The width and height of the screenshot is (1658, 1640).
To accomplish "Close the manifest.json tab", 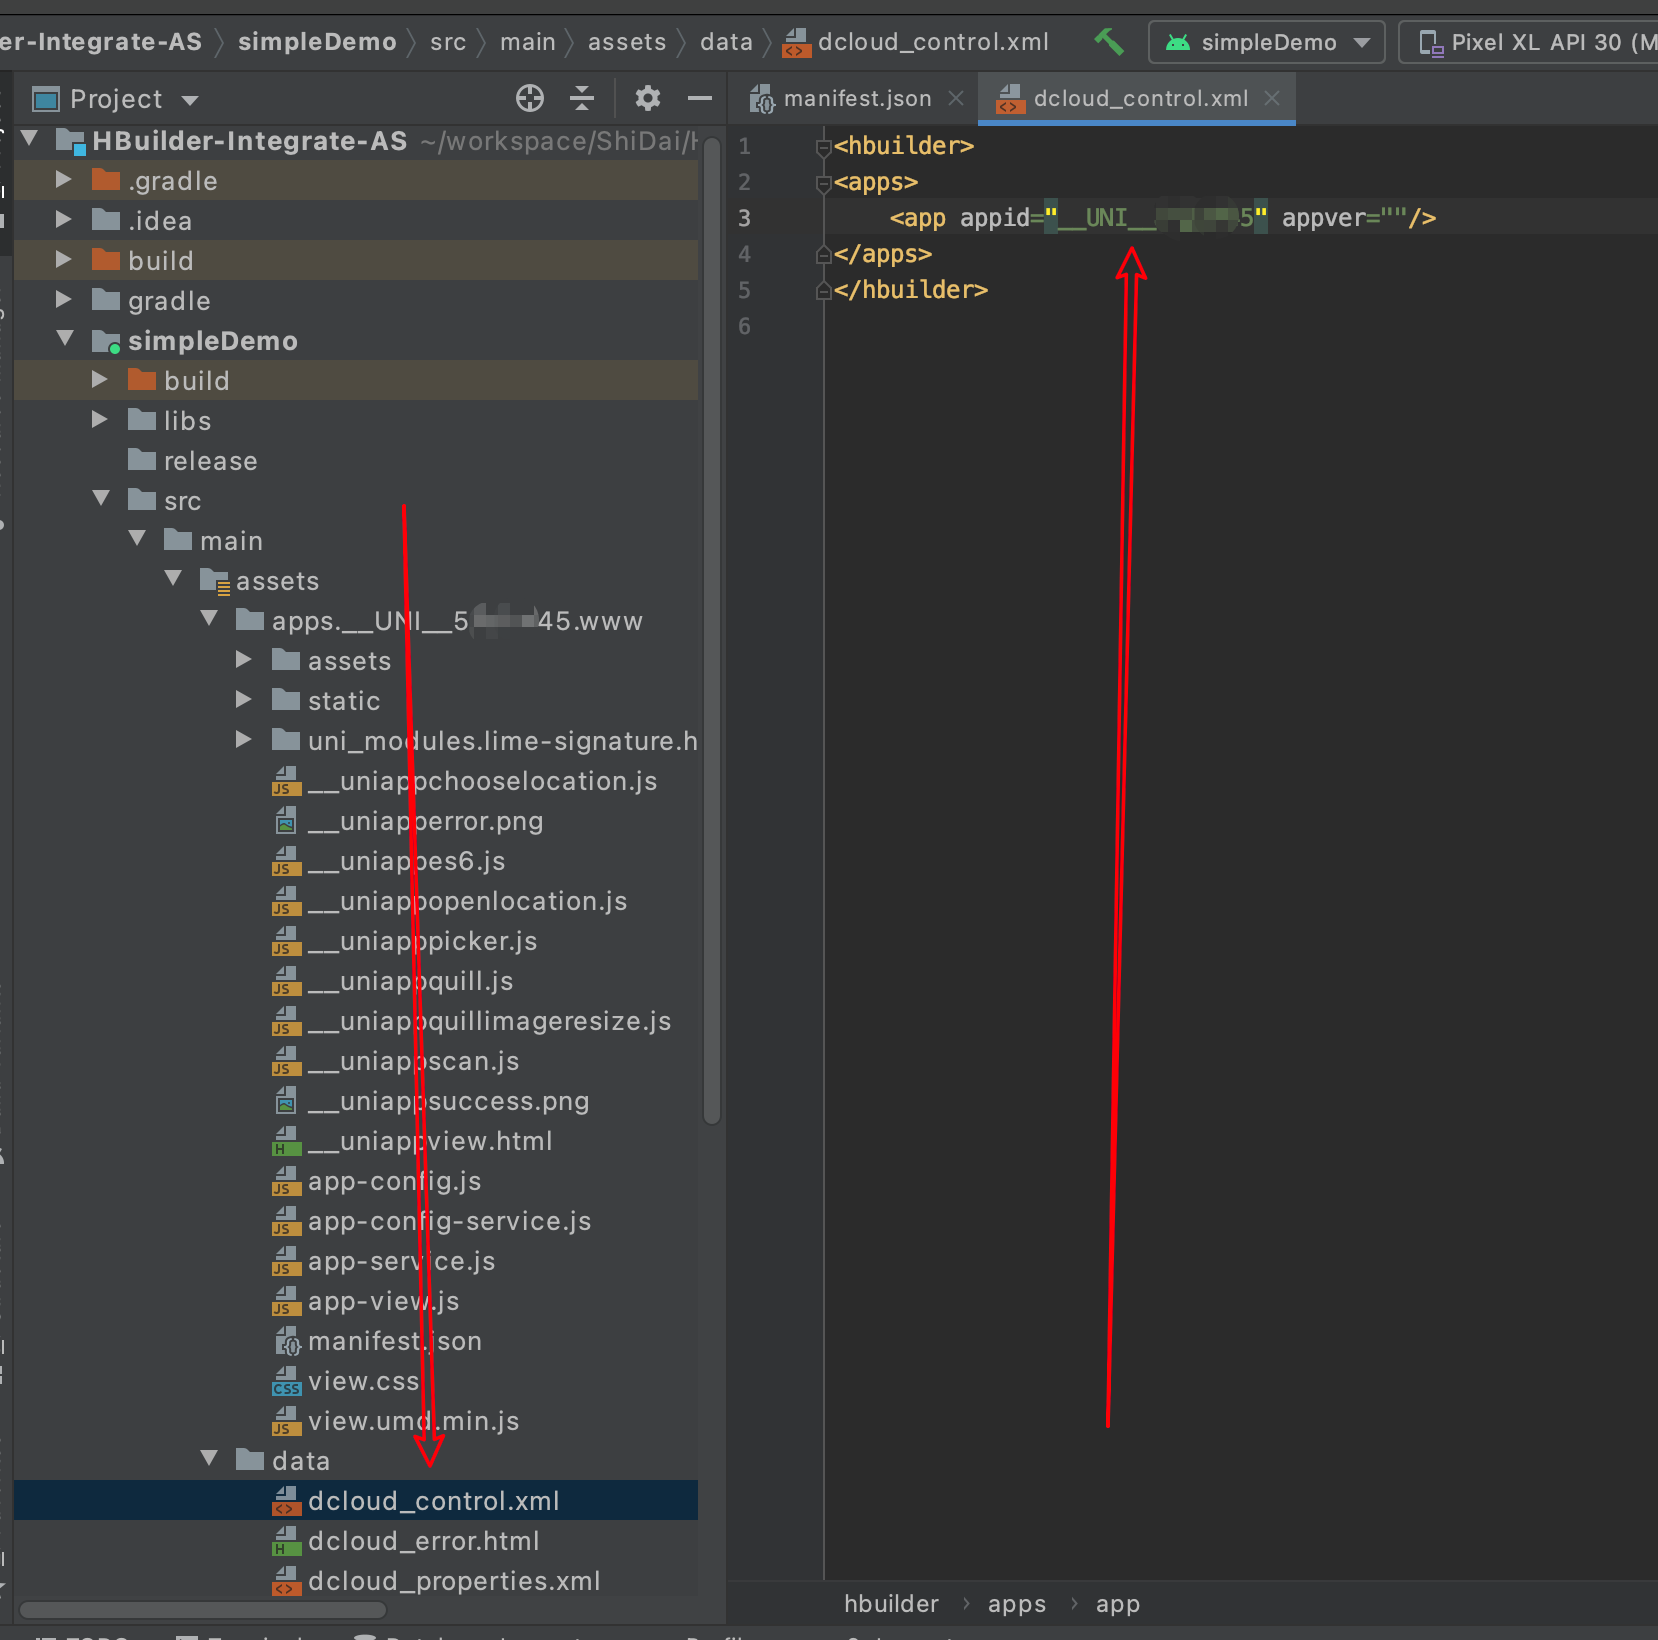I will [x=957, y=98].
